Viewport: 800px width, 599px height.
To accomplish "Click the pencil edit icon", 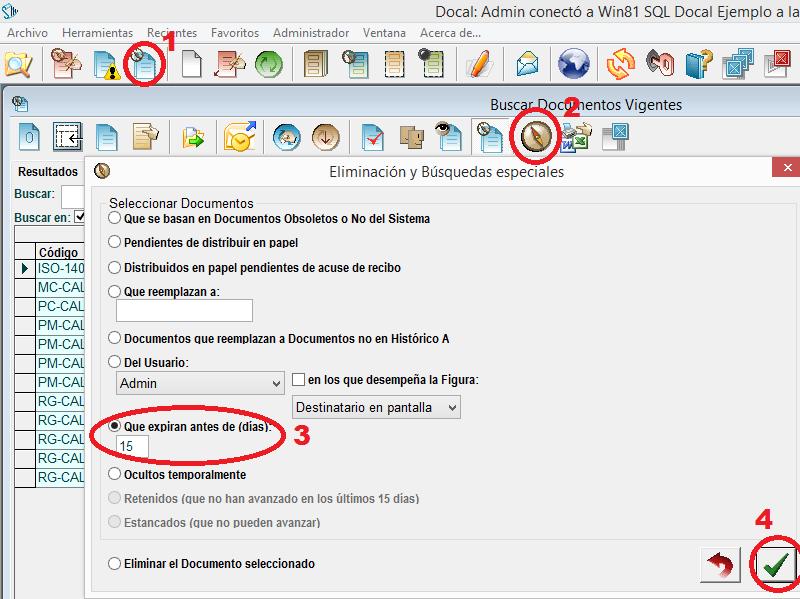I will point(479,64).
